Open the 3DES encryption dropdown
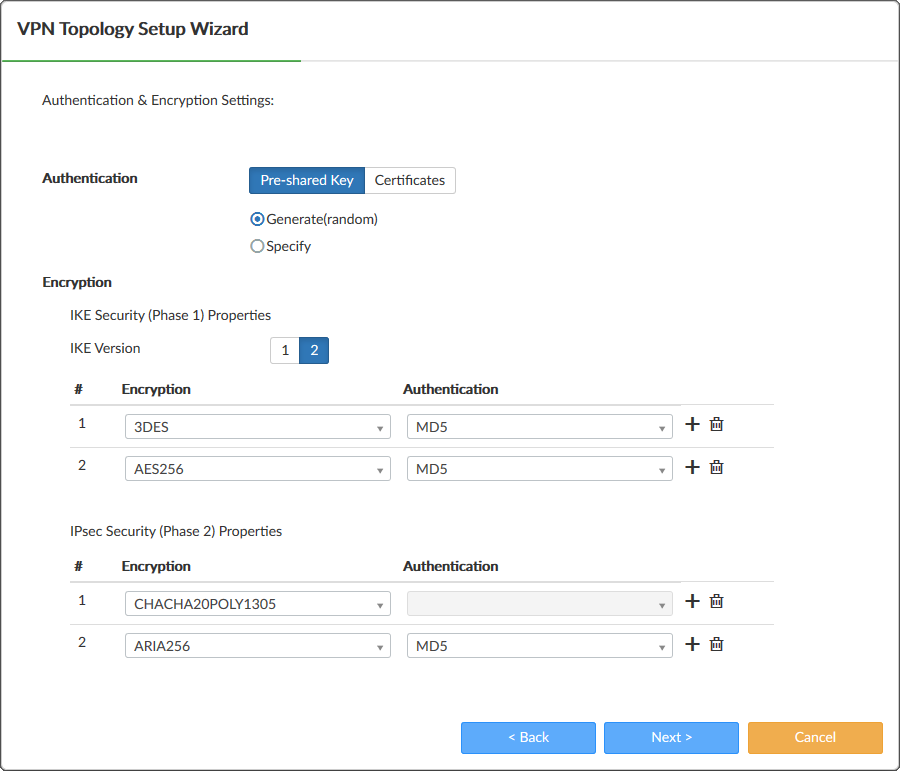This screenshot has width=900, height=771. (x=257, y=426)
